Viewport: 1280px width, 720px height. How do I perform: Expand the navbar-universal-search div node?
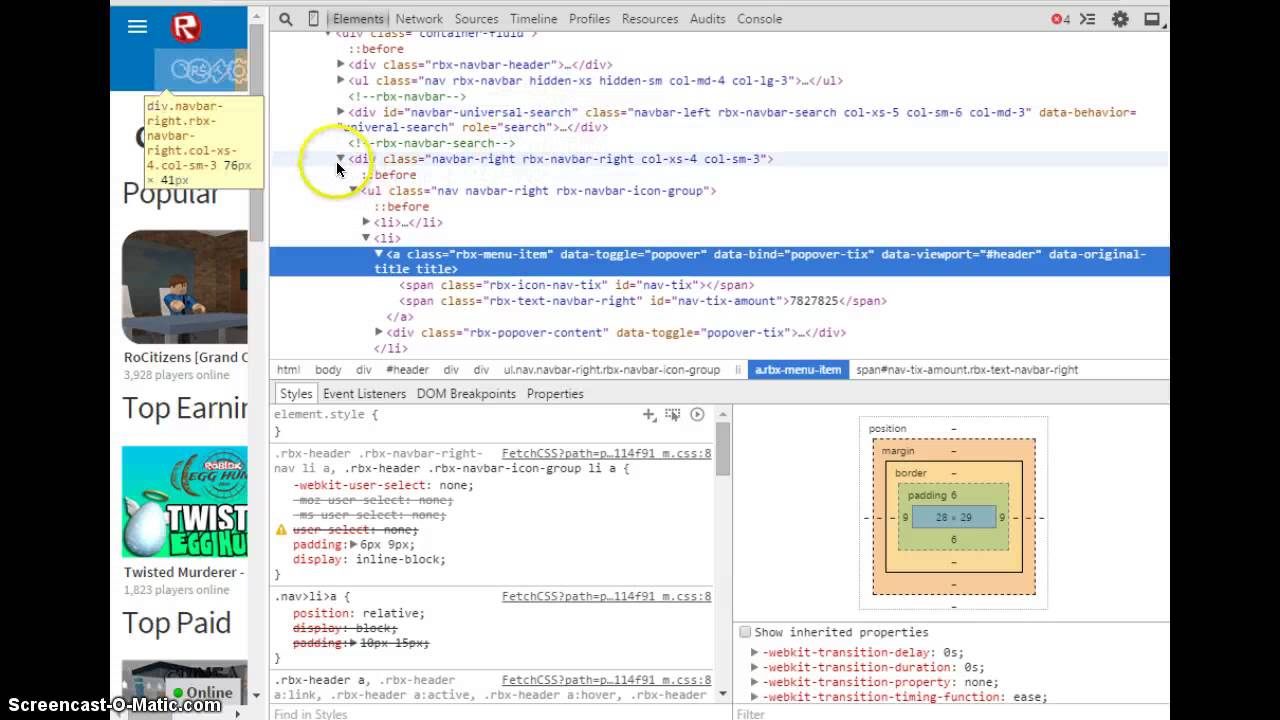pos(341,112)
